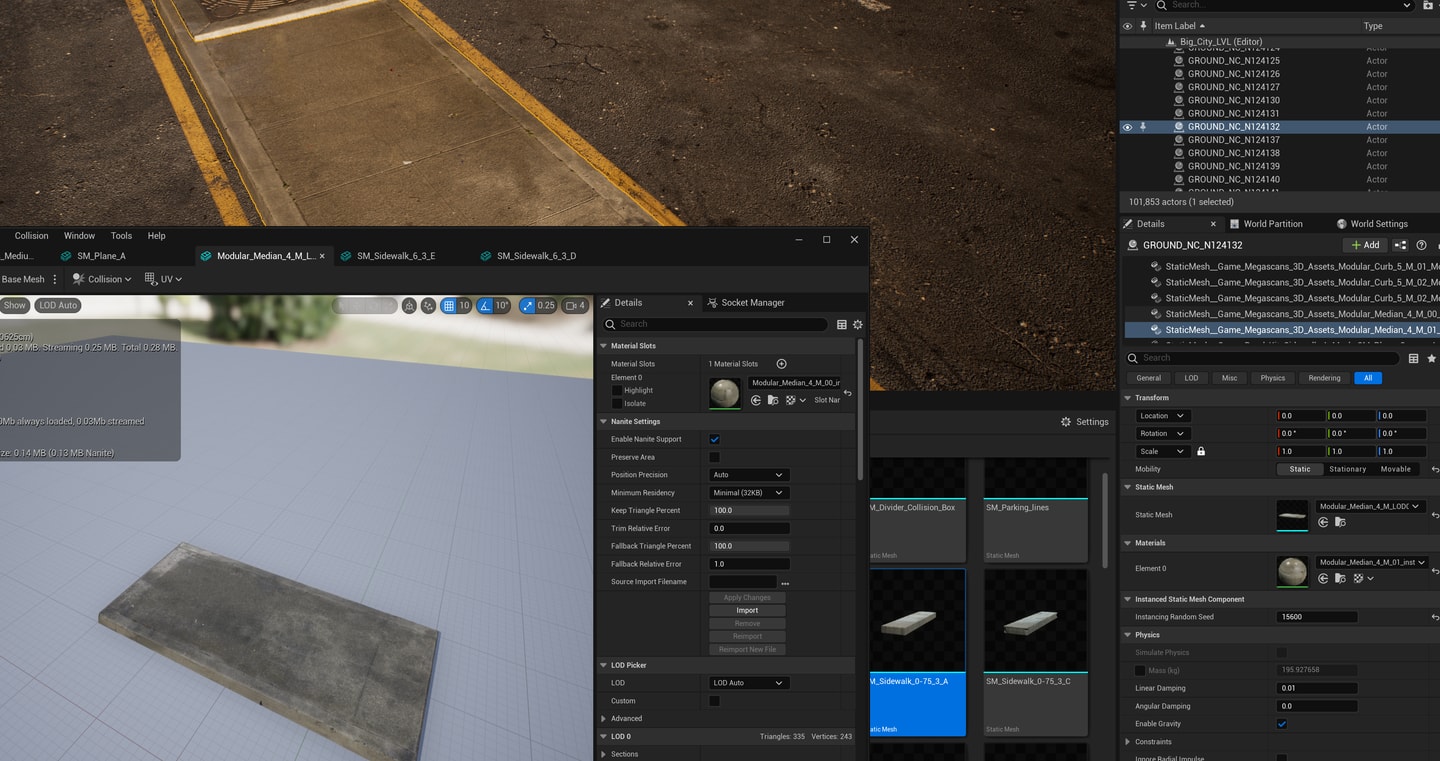Hide GROUND_NC_N124132 with eye icon
Image resolution: width=1440 pixels, height=761 pixels.
(x=1127, y=127)
